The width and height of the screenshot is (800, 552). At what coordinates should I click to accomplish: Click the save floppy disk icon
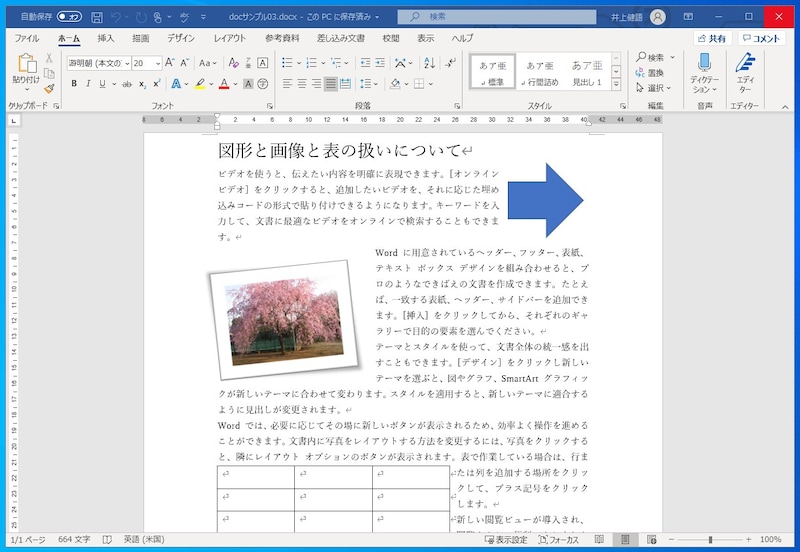(x=97, y=17)
